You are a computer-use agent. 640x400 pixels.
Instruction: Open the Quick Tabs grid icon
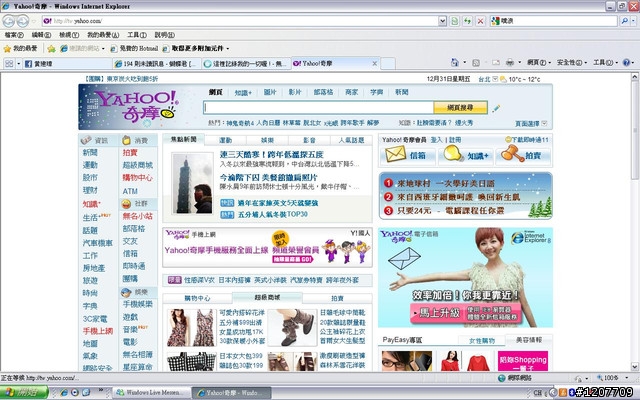pos(9,63)
